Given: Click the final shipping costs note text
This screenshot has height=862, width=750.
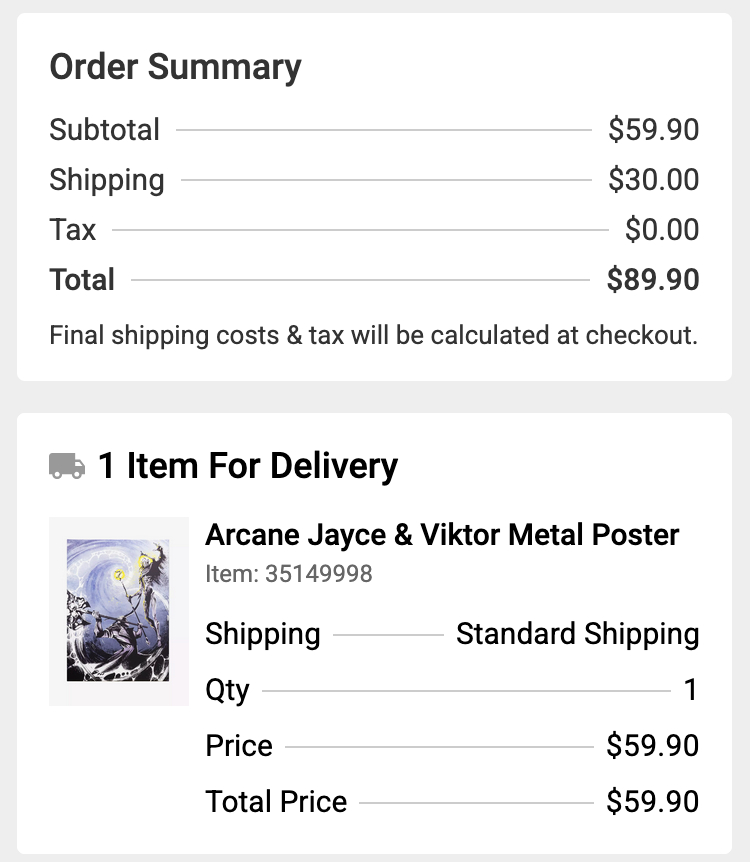Looking at the screenshot, I should pos(373,335).
